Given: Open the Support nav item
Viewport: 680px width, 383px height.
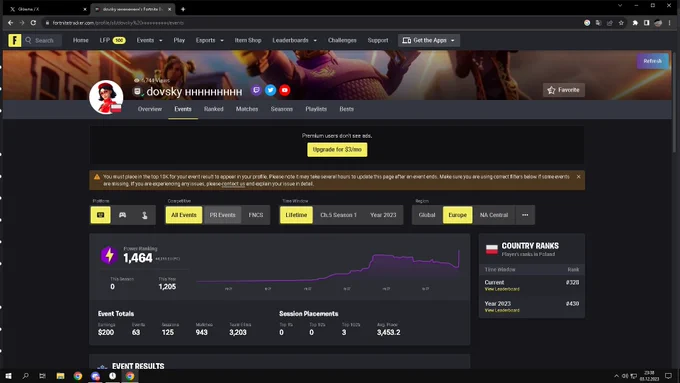Looking at the screenshot, I should (x=378, y=40).
